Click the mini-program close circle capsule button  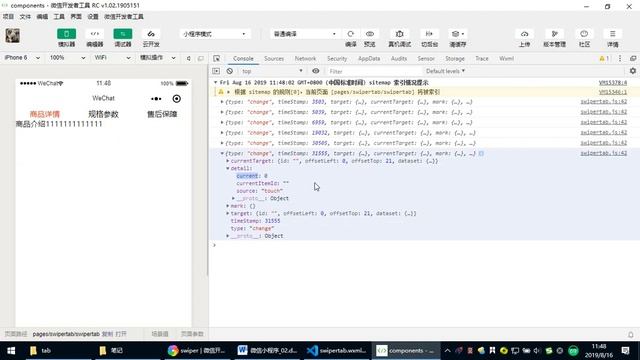click(176, 99)
